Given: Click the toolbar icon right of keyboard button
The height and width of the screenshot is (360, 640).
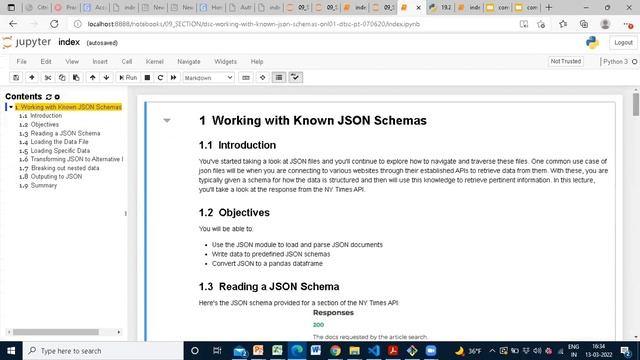Looking at the screenshot, I should (262, 78).
